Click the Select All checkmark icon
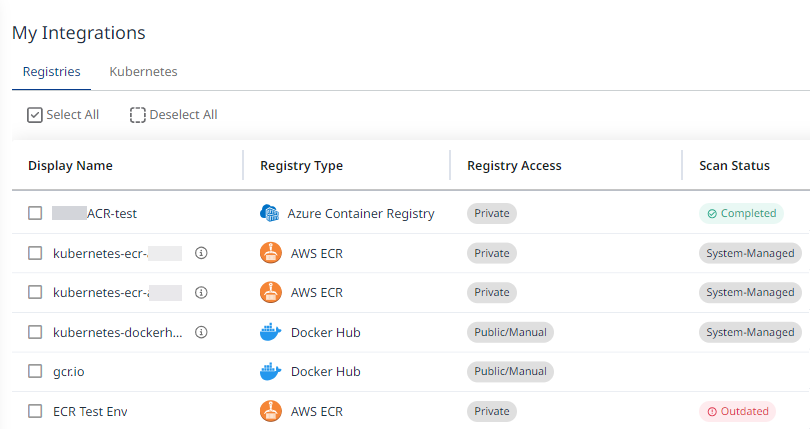Viewport: 810px width, 429px height. tap(34, 115)
